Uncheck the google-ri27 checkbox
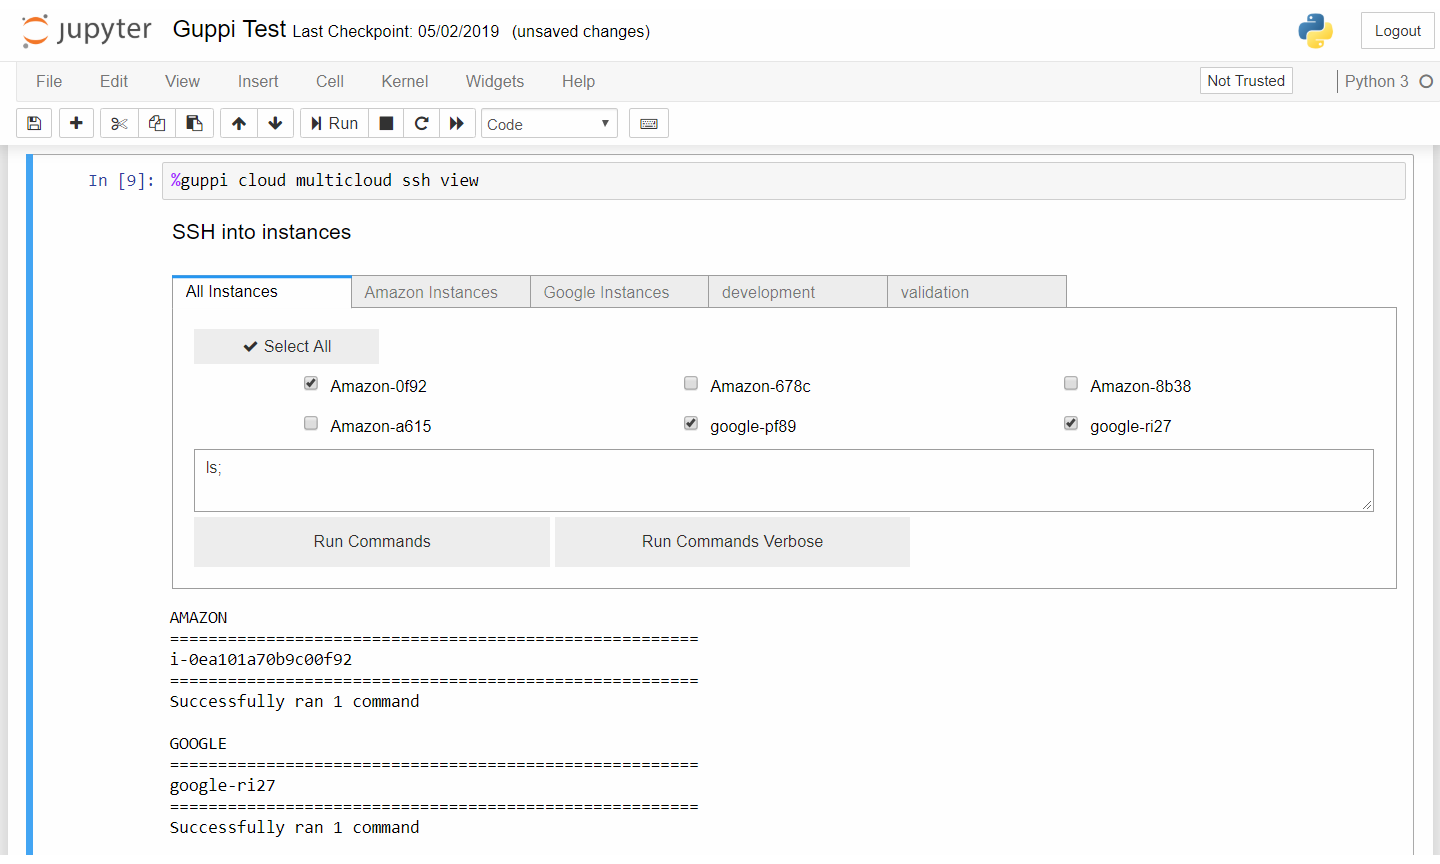1440x864 pixels. tap(1071, 424)
